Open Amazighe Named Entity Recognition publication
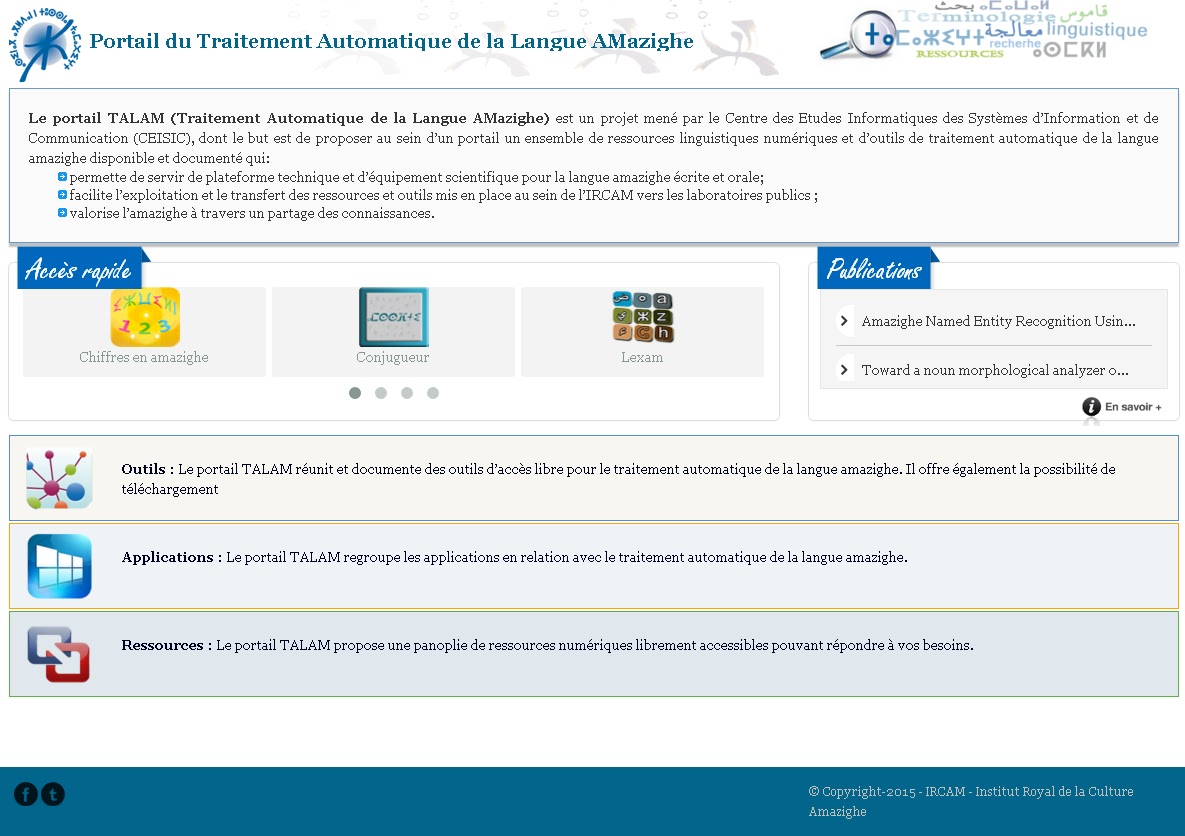 pos(998,321)
